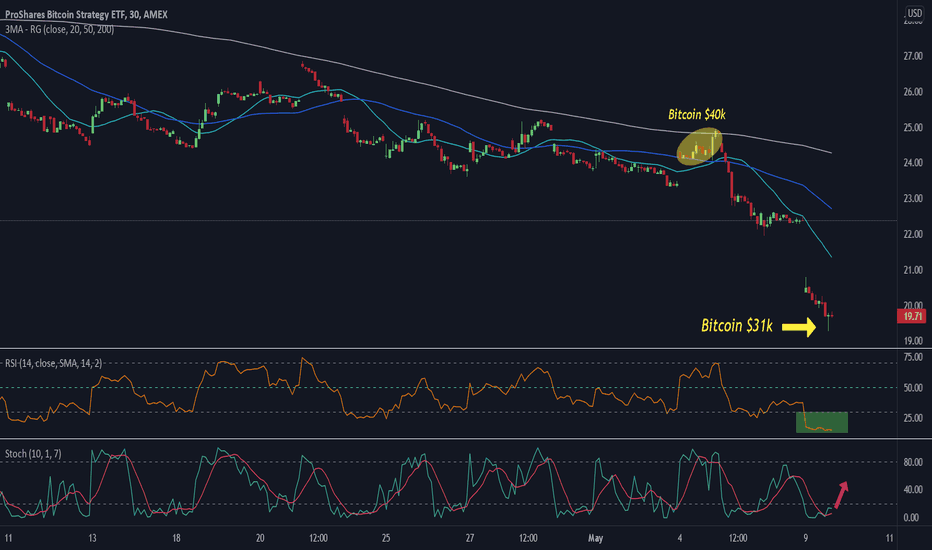
Task: Click the ProShares Bitcoin Strategy ETF symbol title
Action: click(x=86, y=14)
